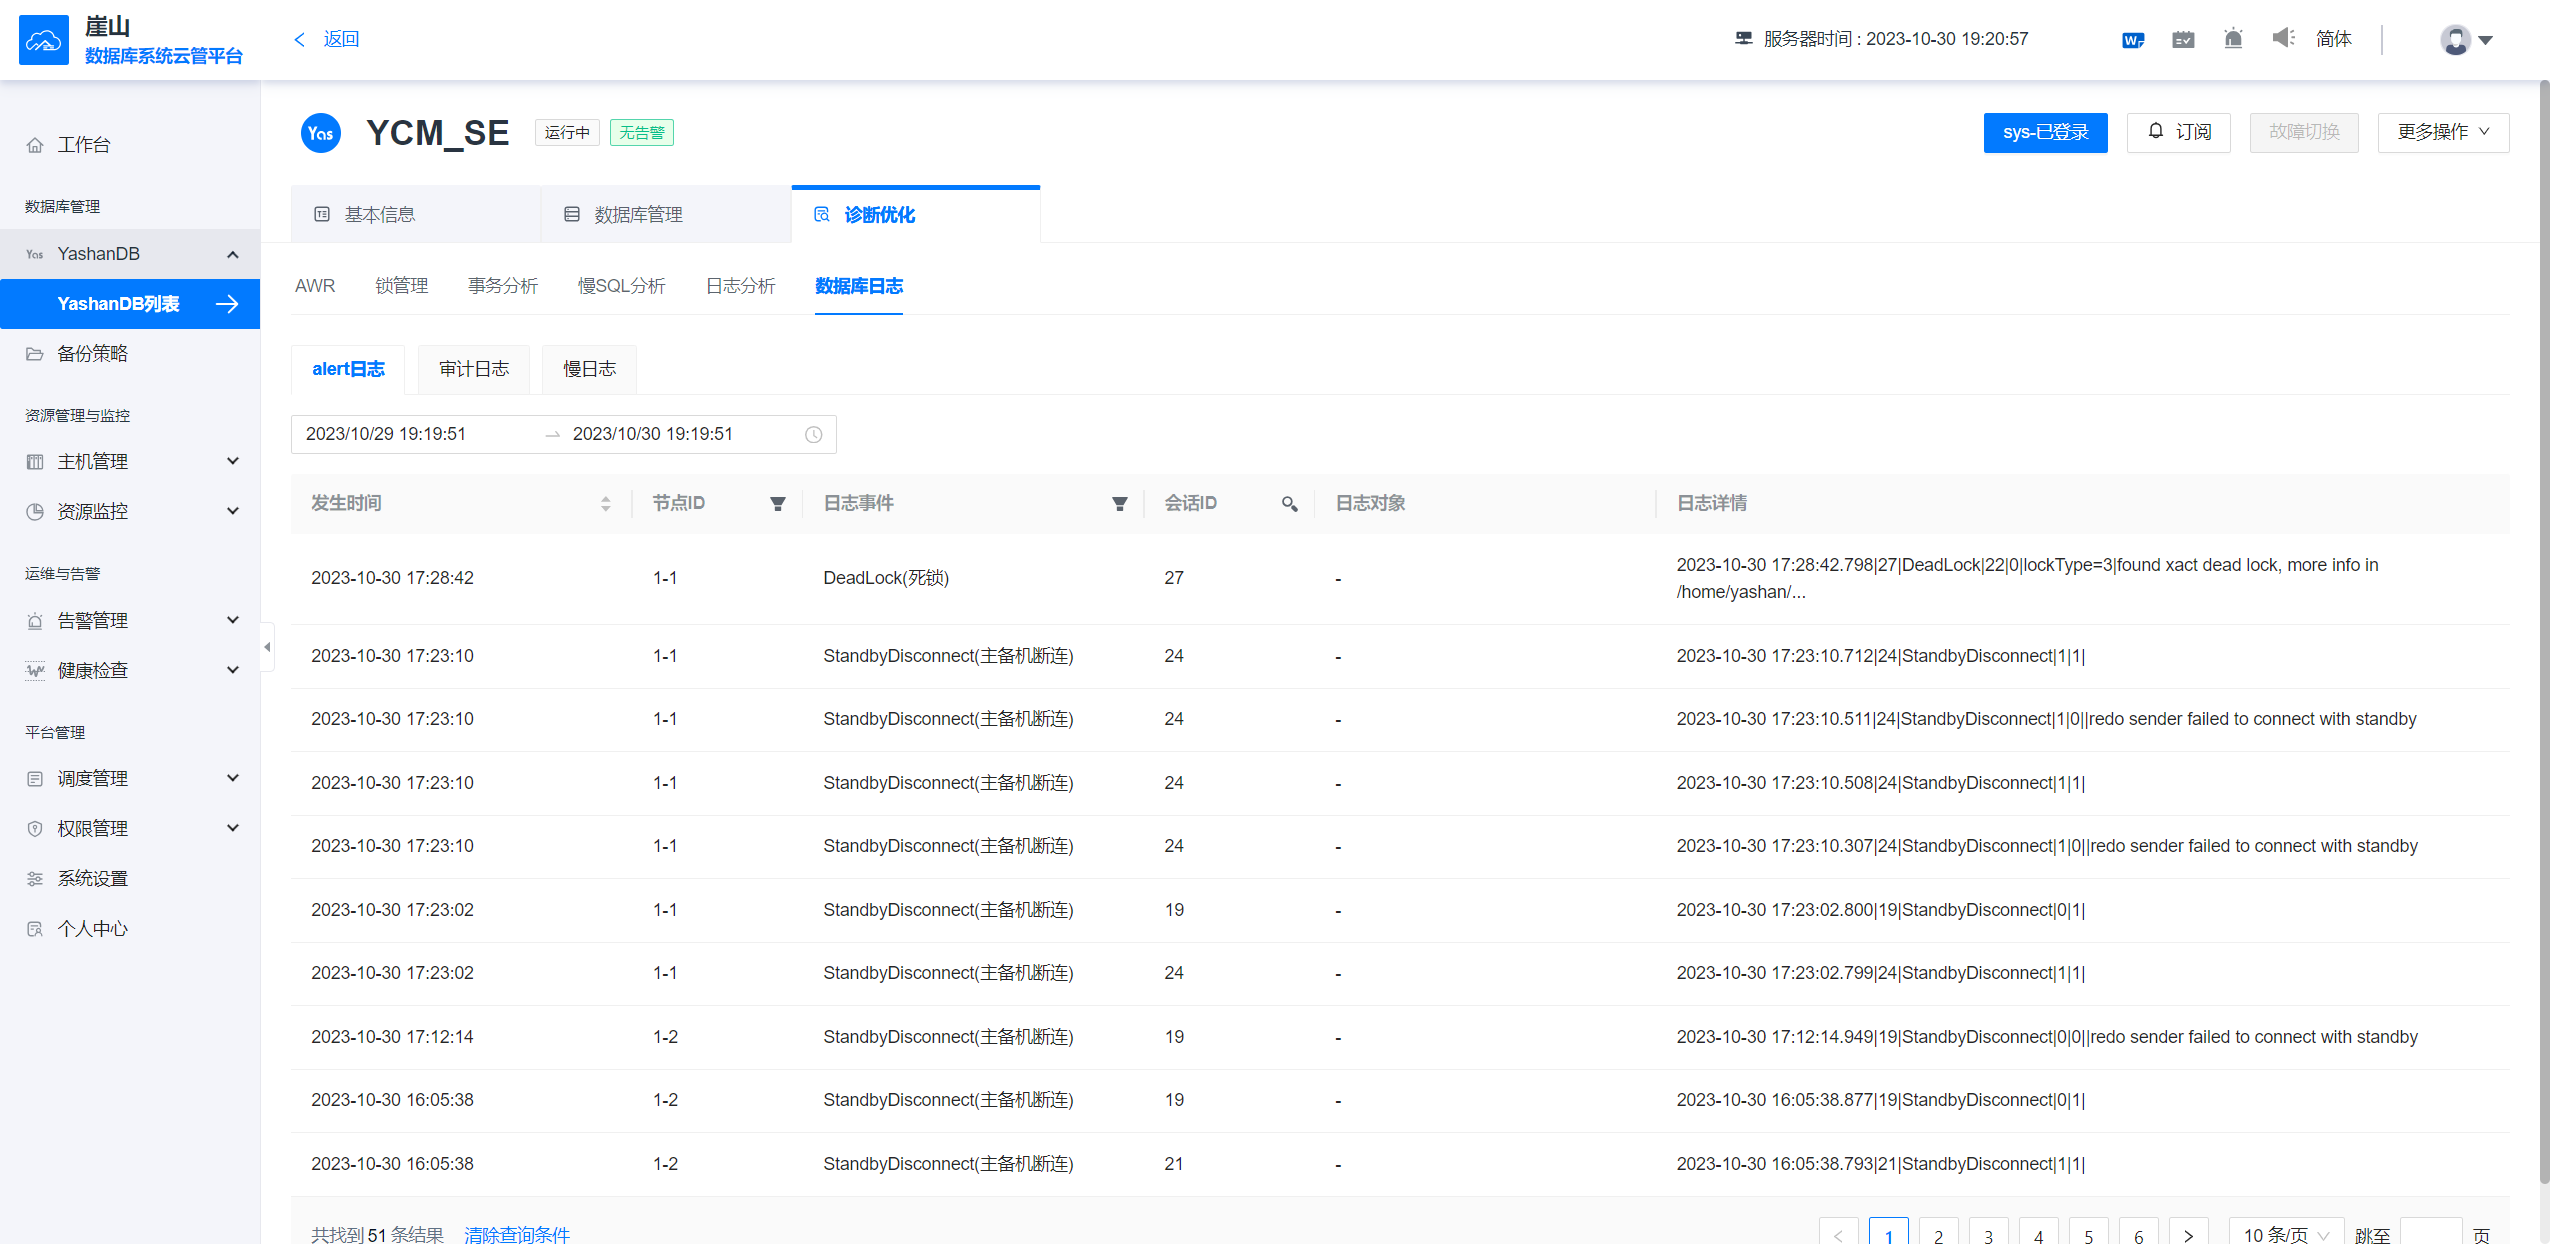Click the 订阅 subscribe button
Viewport: 2550px width, 1244px height.
click(2179, 132)
